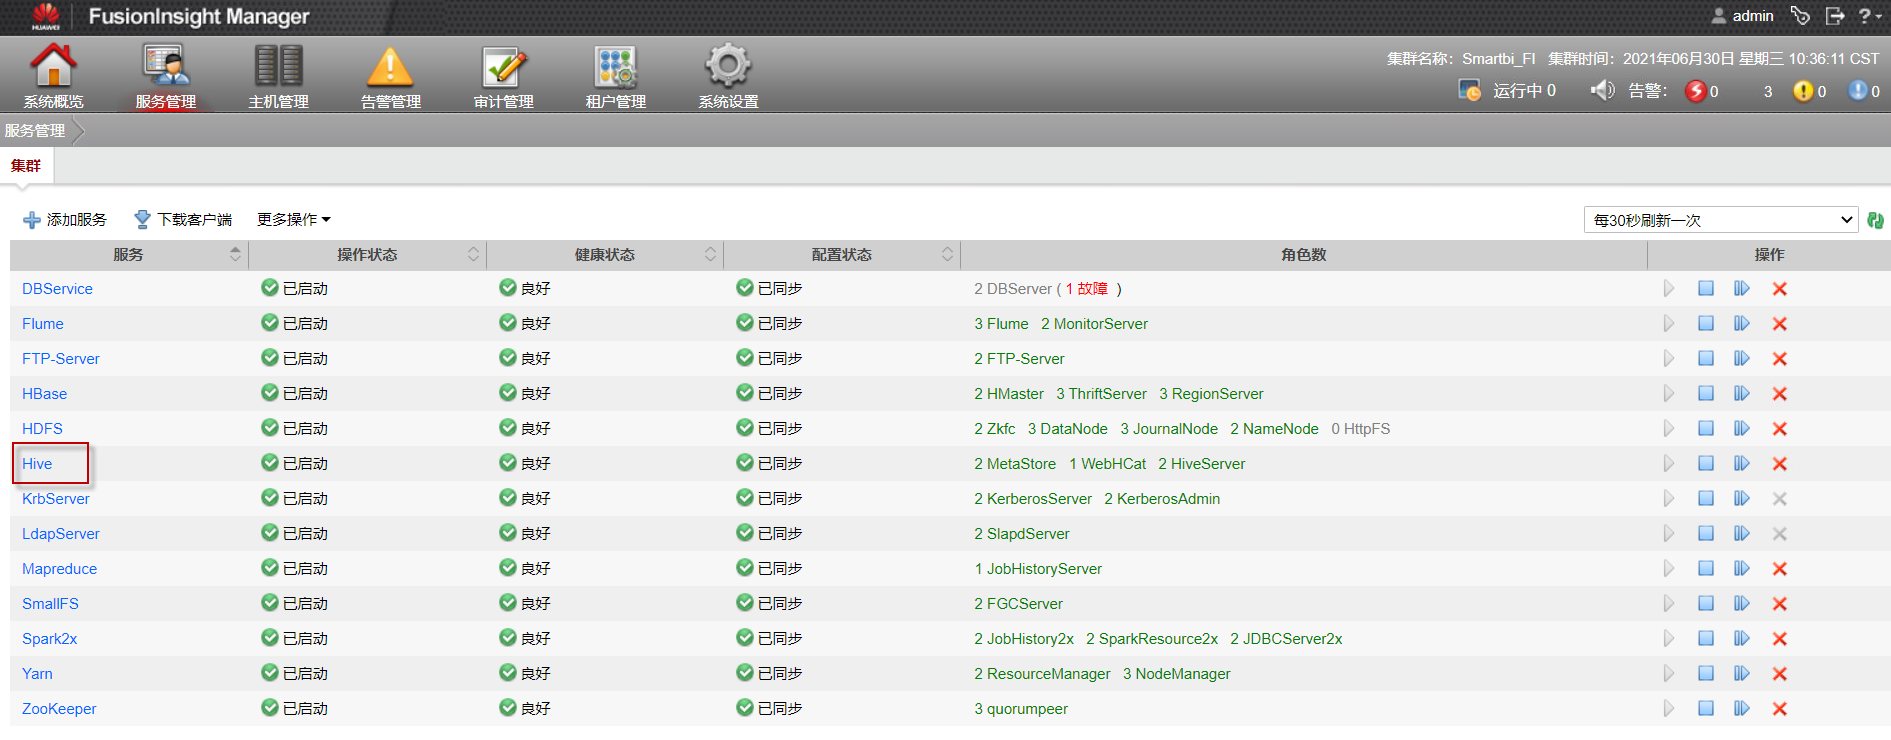Open the HDFS service link
The height and width of the screenshot is (740, 1891).
(x=42, y=429)
